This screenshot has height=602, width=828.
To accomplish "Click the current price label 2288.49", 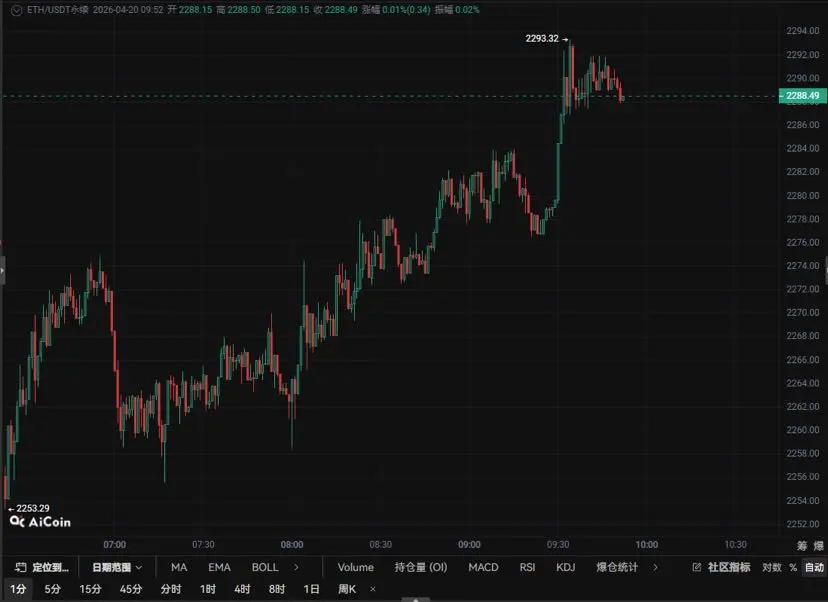I will point(803,96).
